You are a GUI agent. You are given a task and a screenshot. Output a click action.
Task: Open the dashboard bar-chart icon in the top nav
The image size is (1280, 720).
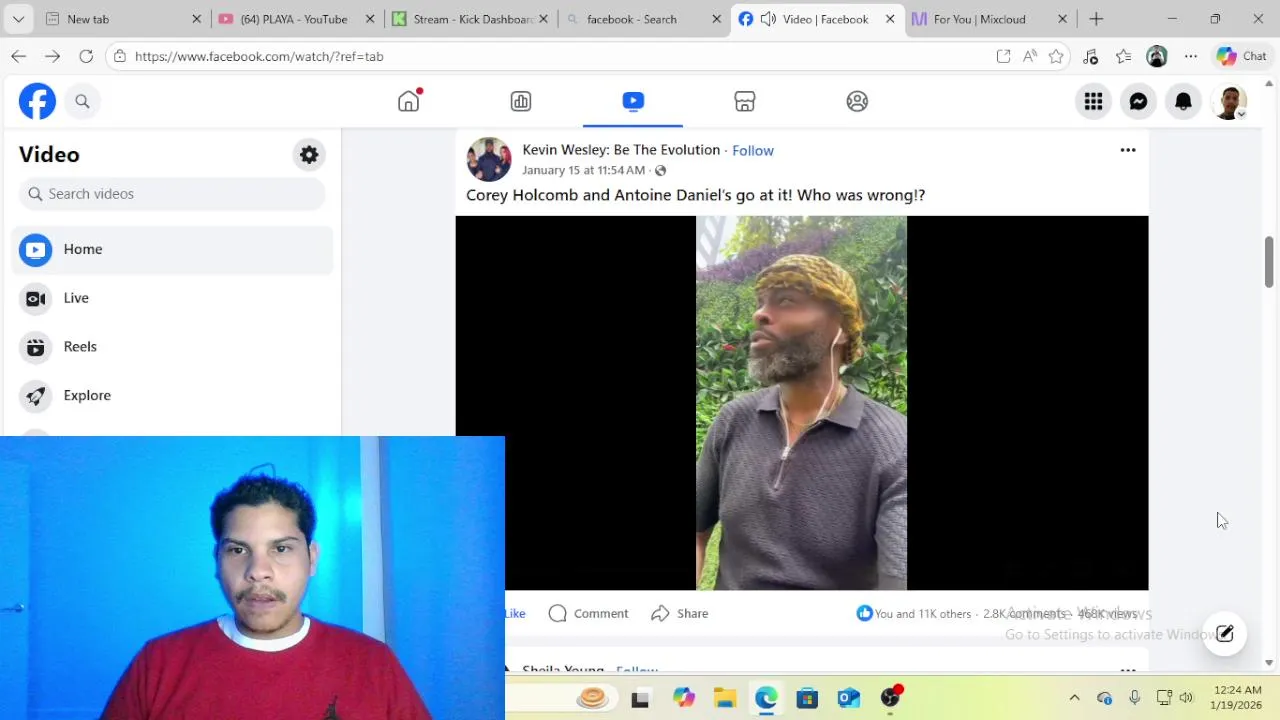tap(521, 101)
